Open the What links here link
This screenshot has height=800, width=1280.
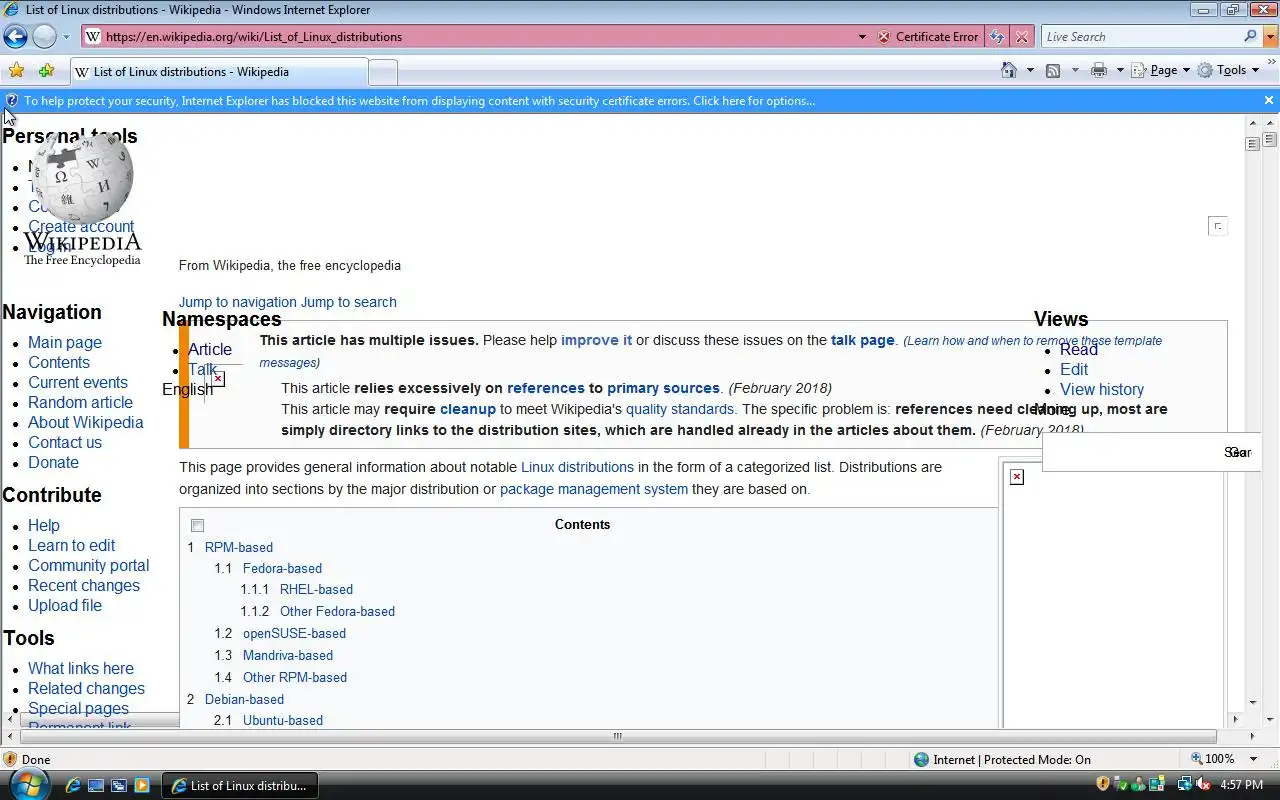(81, 668)
